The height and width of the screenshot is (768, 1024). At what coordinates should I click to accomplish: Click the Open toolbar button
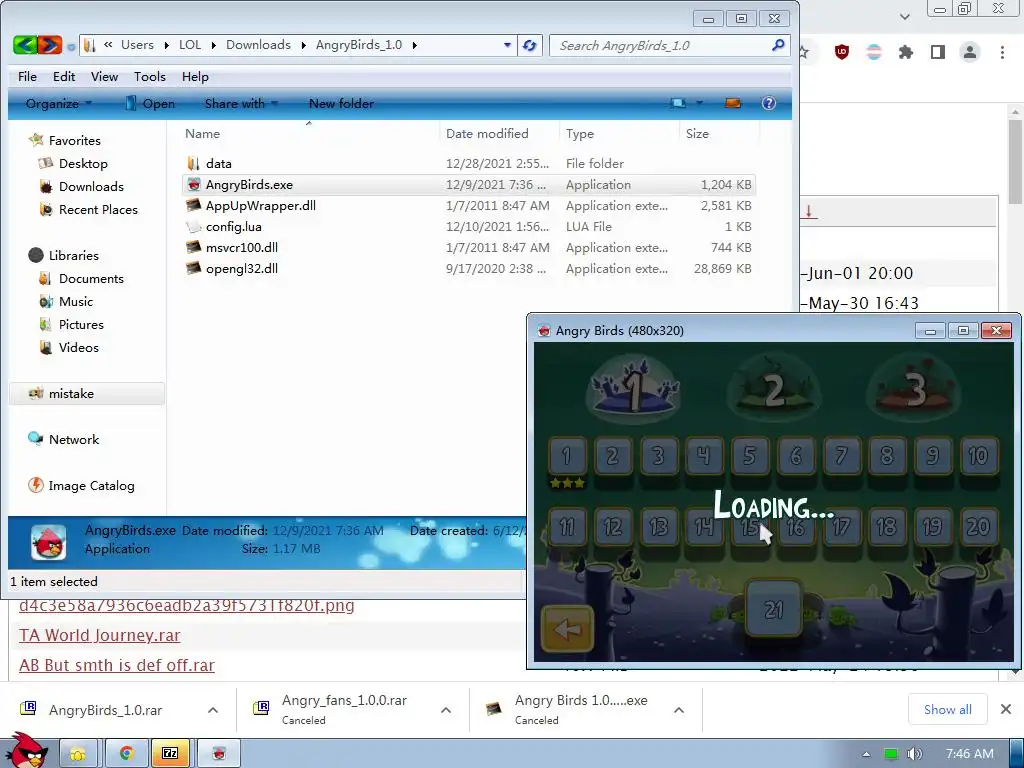[x=150, y=103]
